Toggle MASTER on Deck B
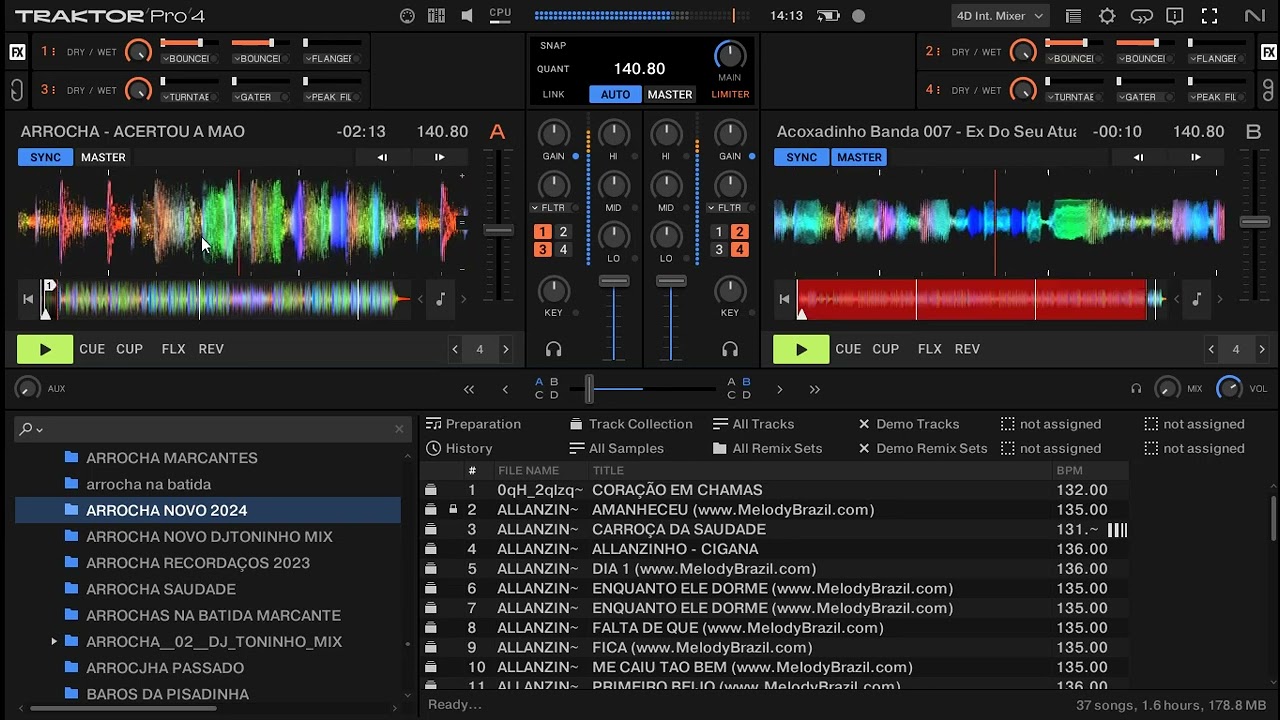The height and width of the screenshot is (720, 1280). 859,157
